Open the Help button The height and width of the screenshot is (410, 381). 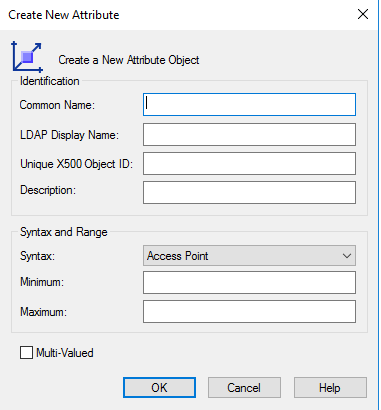(330, 388)
